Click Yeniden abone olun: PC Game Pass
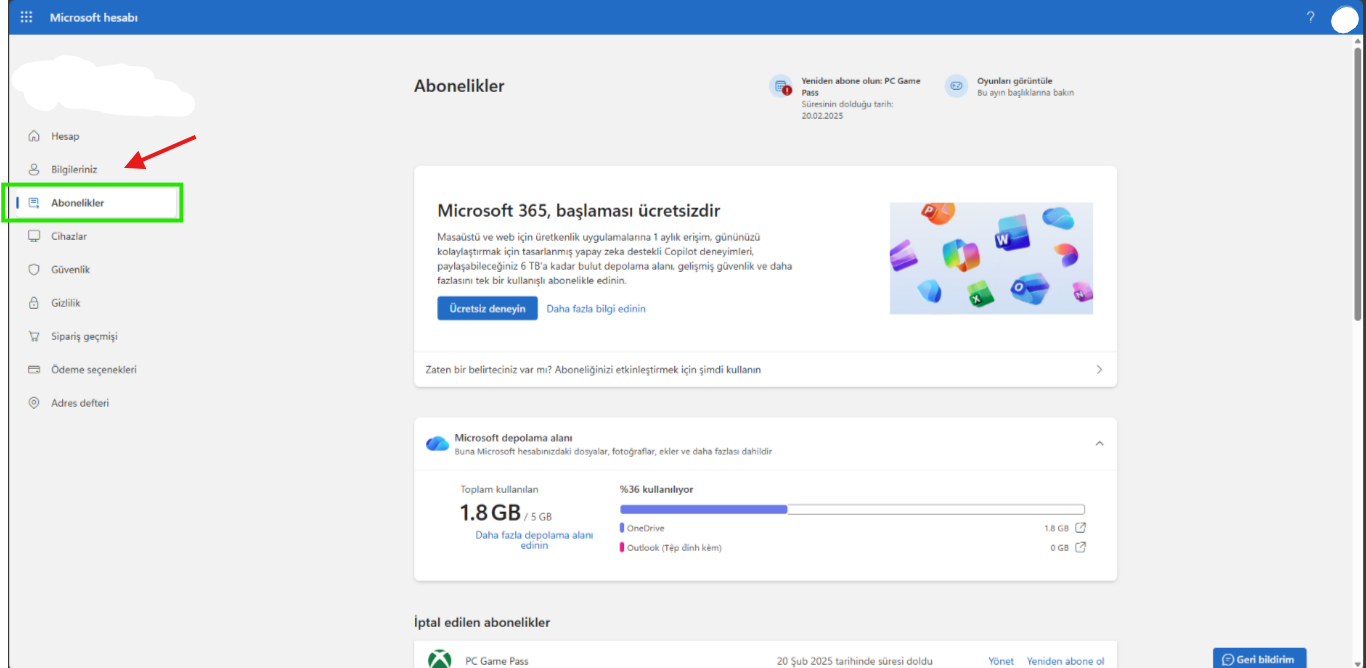The height and width of the screenshot is (668, 1366). point(861,86)
